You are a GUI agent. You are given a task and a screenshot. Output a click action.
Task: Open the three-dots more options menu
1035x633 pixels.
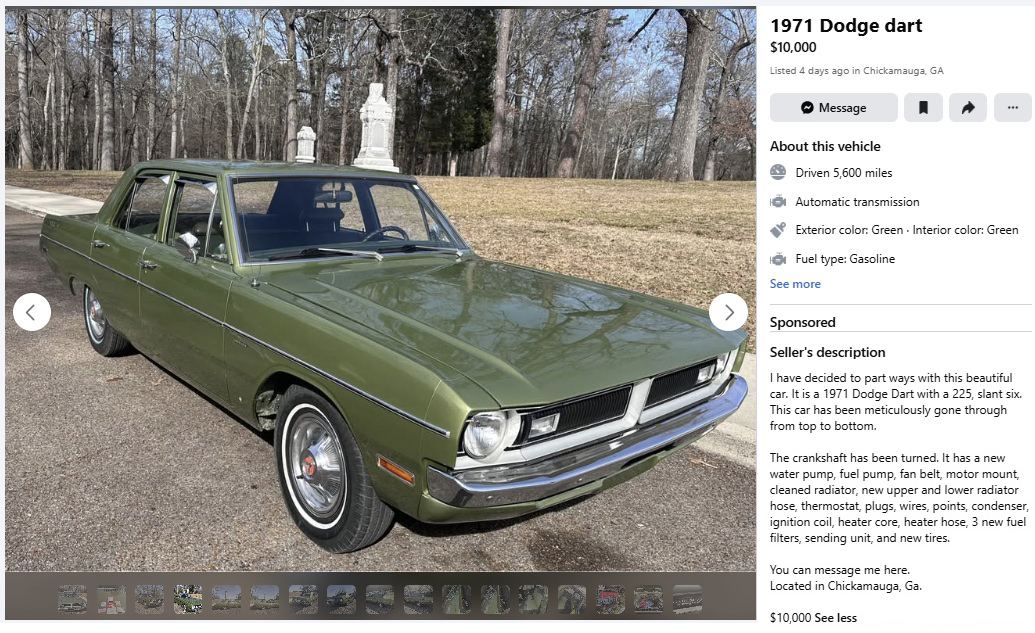[x=1013, y=108]
